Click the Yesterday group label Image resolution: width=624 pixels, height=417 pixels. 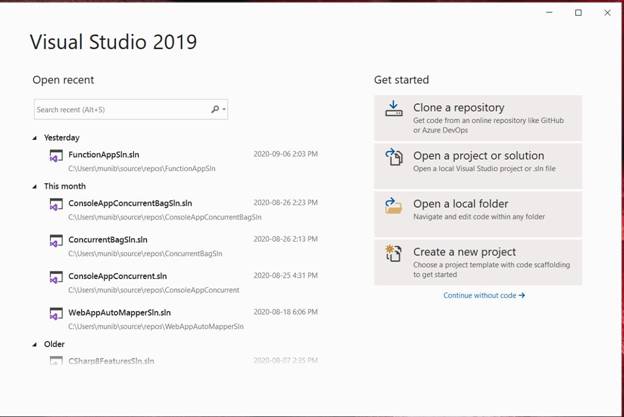click(62, 138)
